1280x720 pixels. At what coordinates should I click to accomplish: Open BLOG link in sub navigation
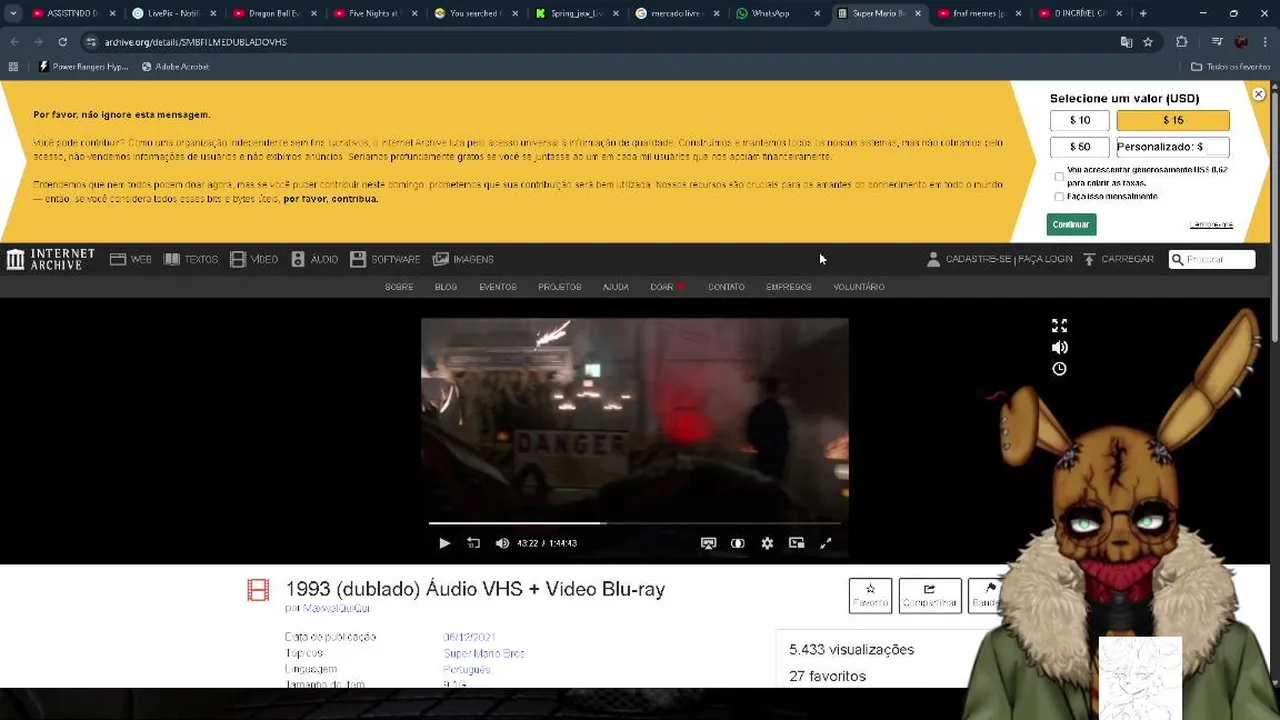coord(446,287)
